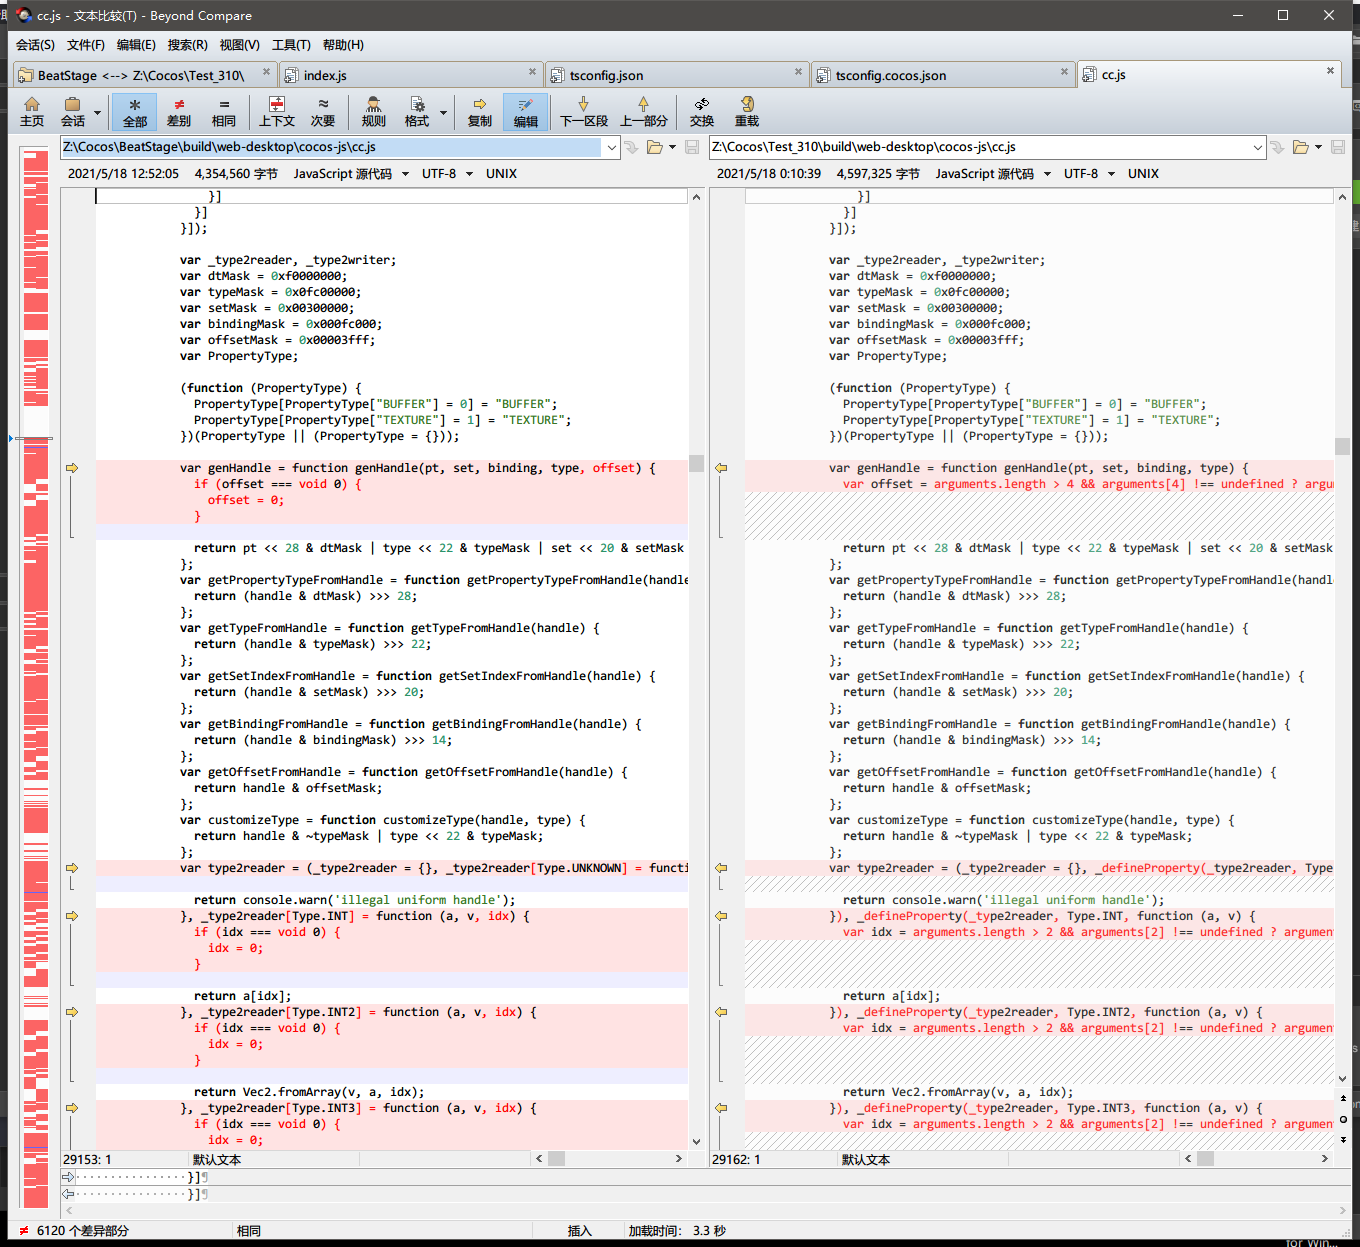The width and height of the screenshot is (1360, 1247).
Task: Open the 视图(V) menu
Action: pos(240,45)
